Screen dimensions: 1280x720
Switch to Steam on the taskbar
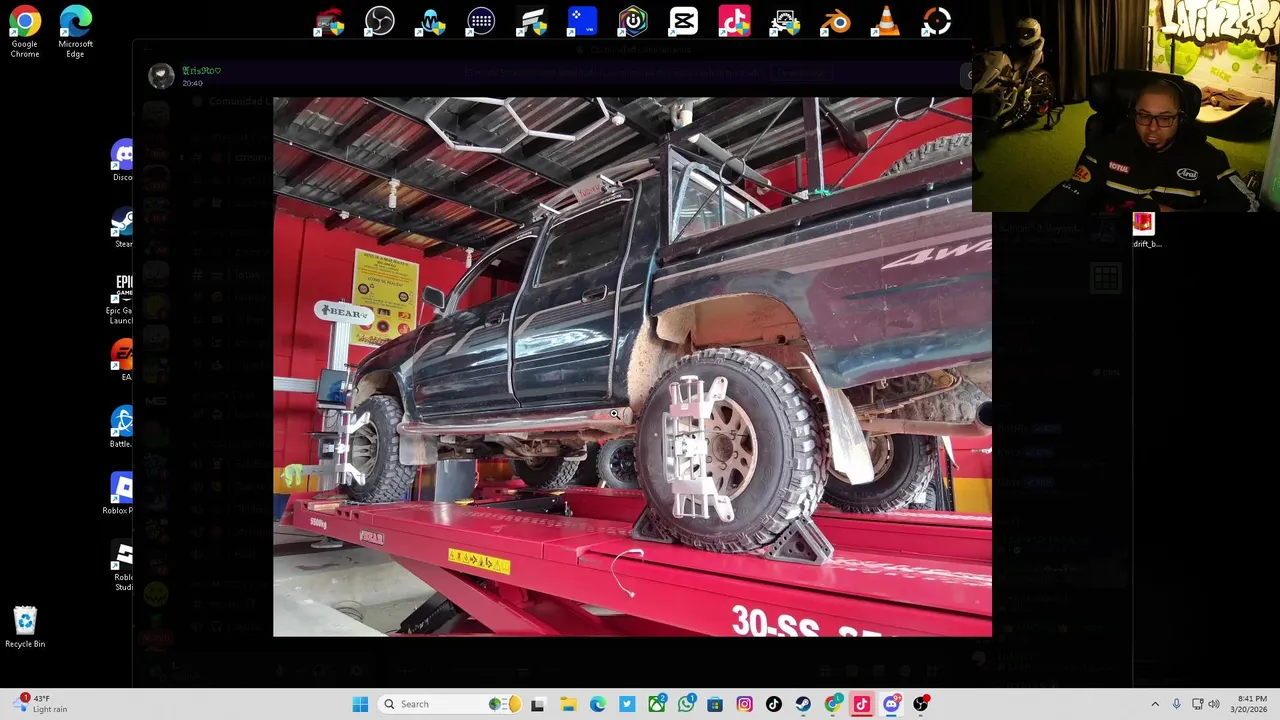[803, 704]
